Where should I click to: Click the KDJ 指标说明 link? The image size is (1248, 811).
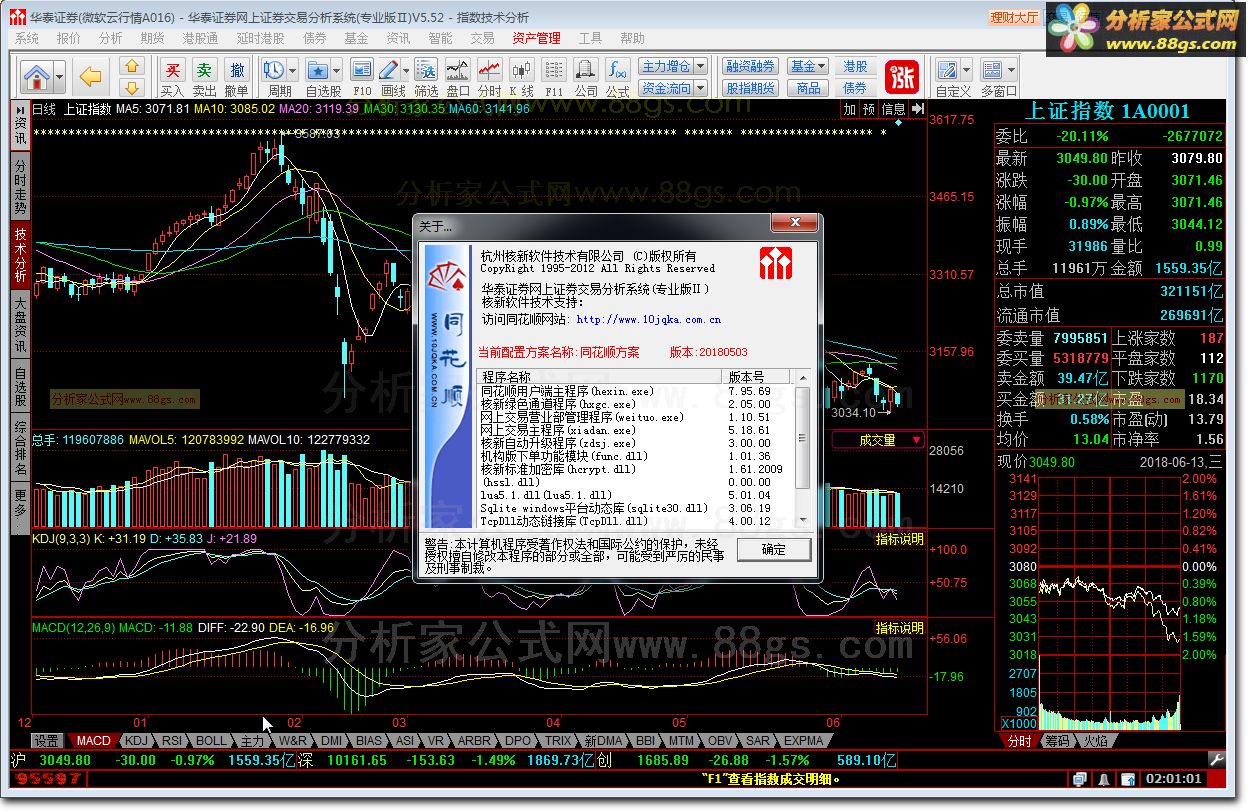pyautogui.click(x=900, y=539)
